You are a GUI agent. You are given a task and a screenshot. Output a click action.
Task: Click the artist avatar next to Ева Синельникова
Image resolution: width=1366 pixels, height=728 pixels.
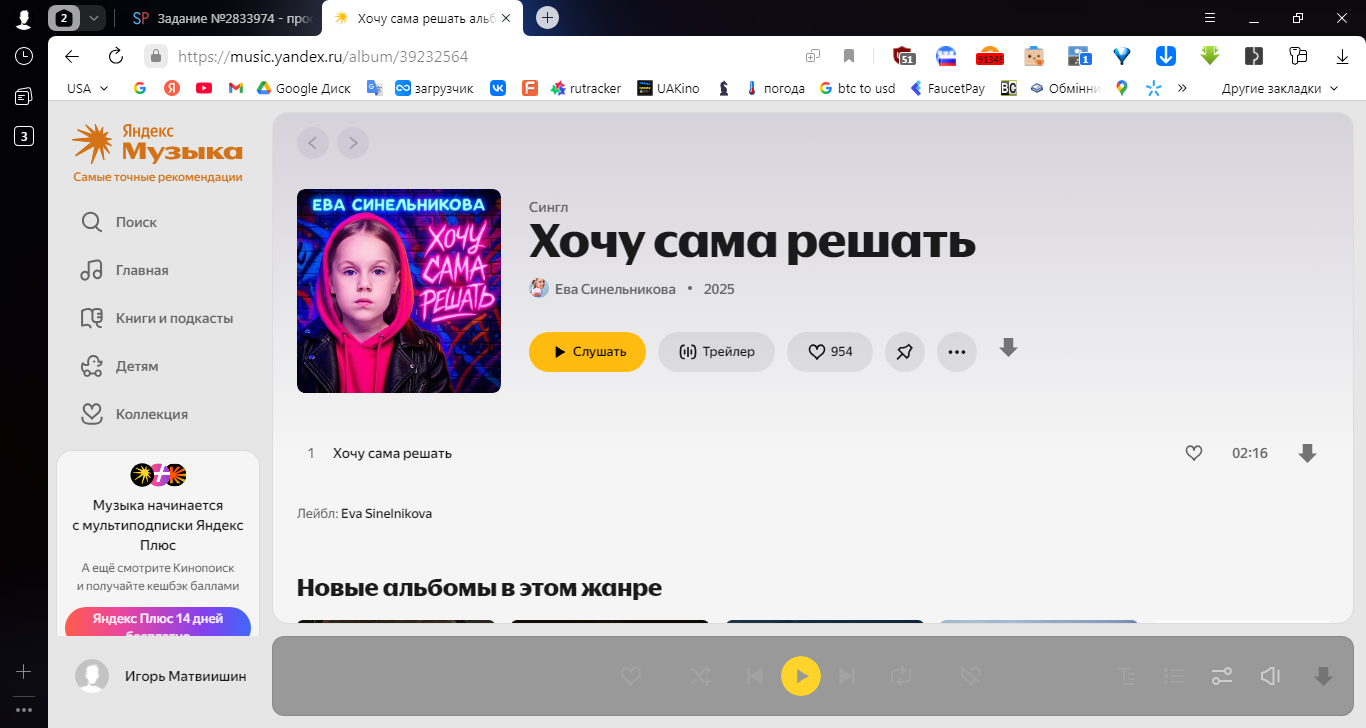pyautogui.click(x=539, y=289)
